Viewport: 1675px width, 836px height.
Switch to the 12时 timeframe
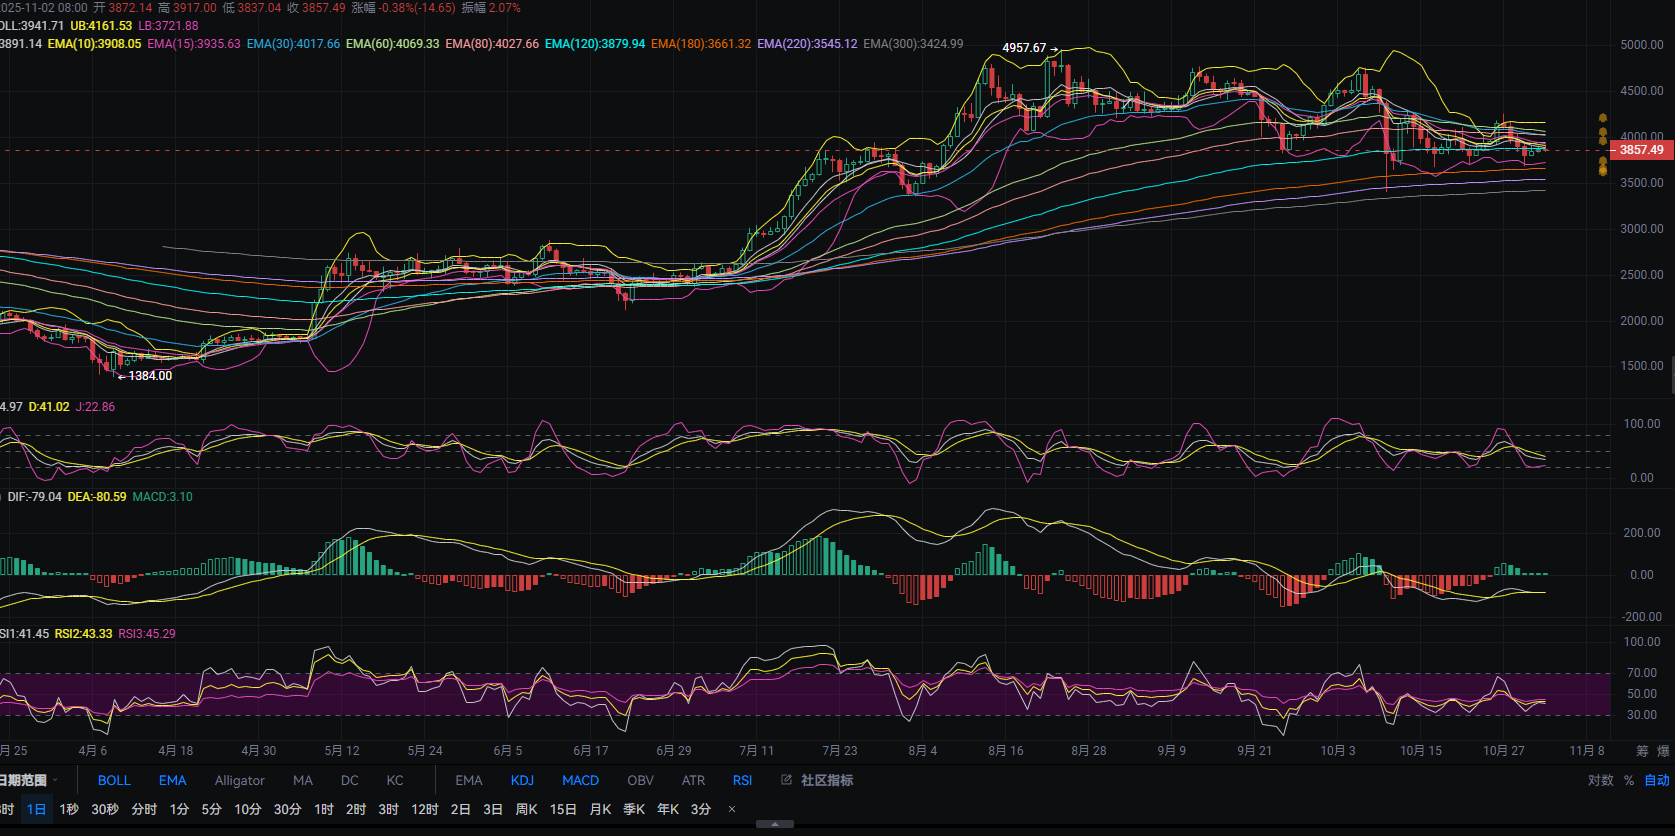[x=425, y=809]
